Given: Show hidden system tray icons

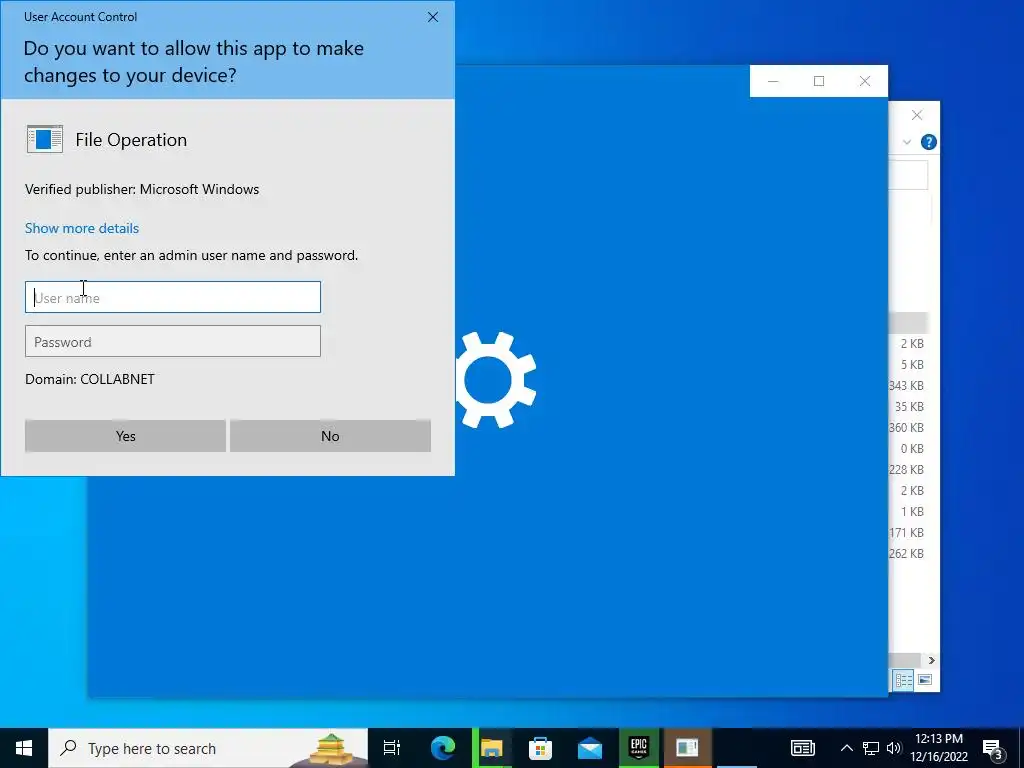Looking at the screenshot, I should pyautogui.click(x=846, y=748).
